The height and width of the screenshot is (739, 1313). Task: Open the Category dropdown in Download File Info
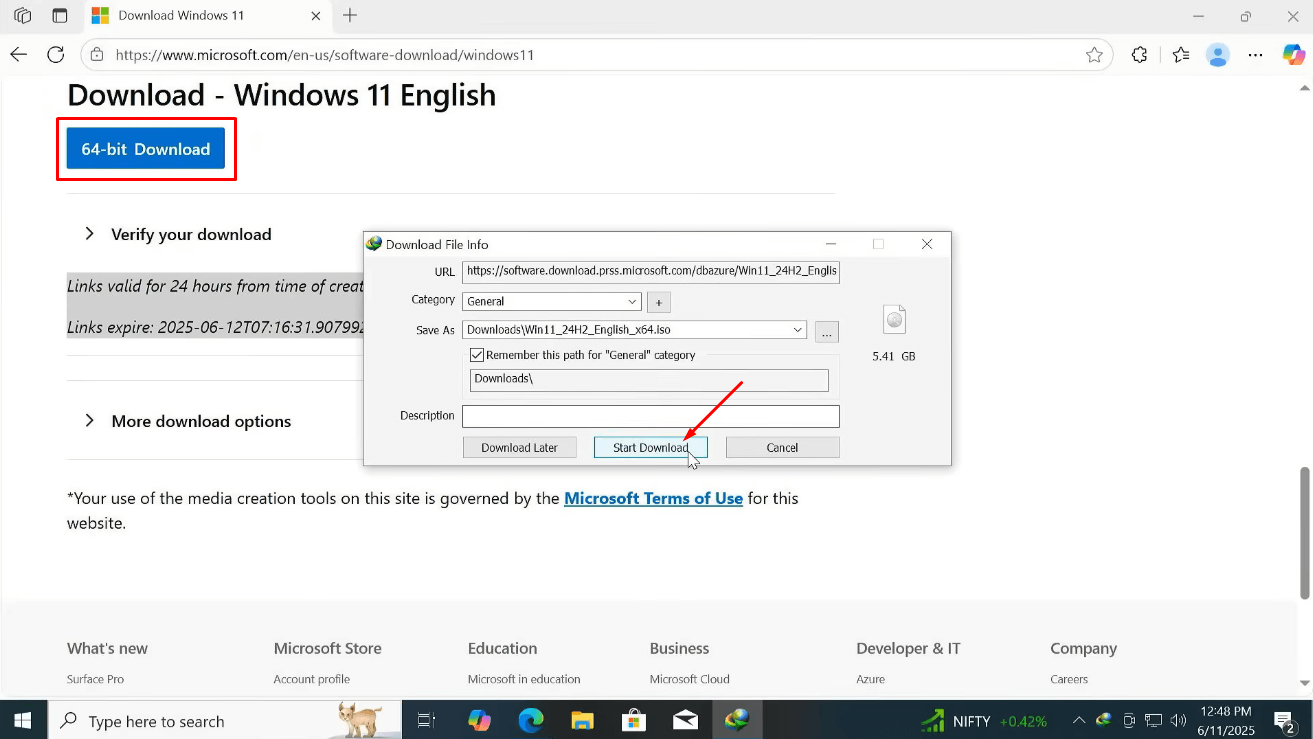[x=632, y=301]
